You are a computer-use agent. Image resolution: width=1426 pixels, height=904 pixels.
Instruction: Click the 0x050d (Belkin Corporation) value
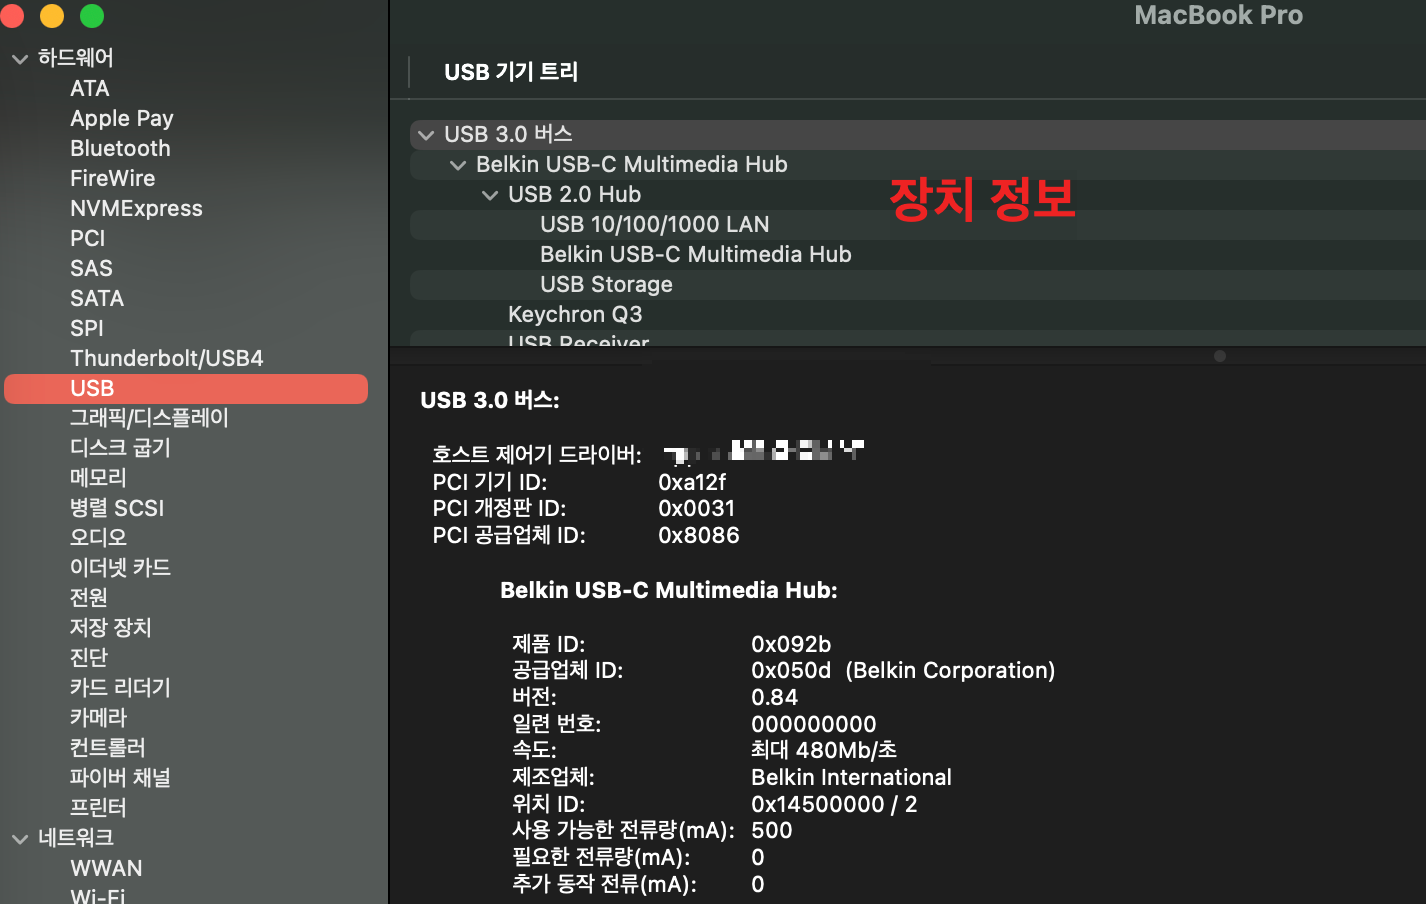tap(903, 671)
